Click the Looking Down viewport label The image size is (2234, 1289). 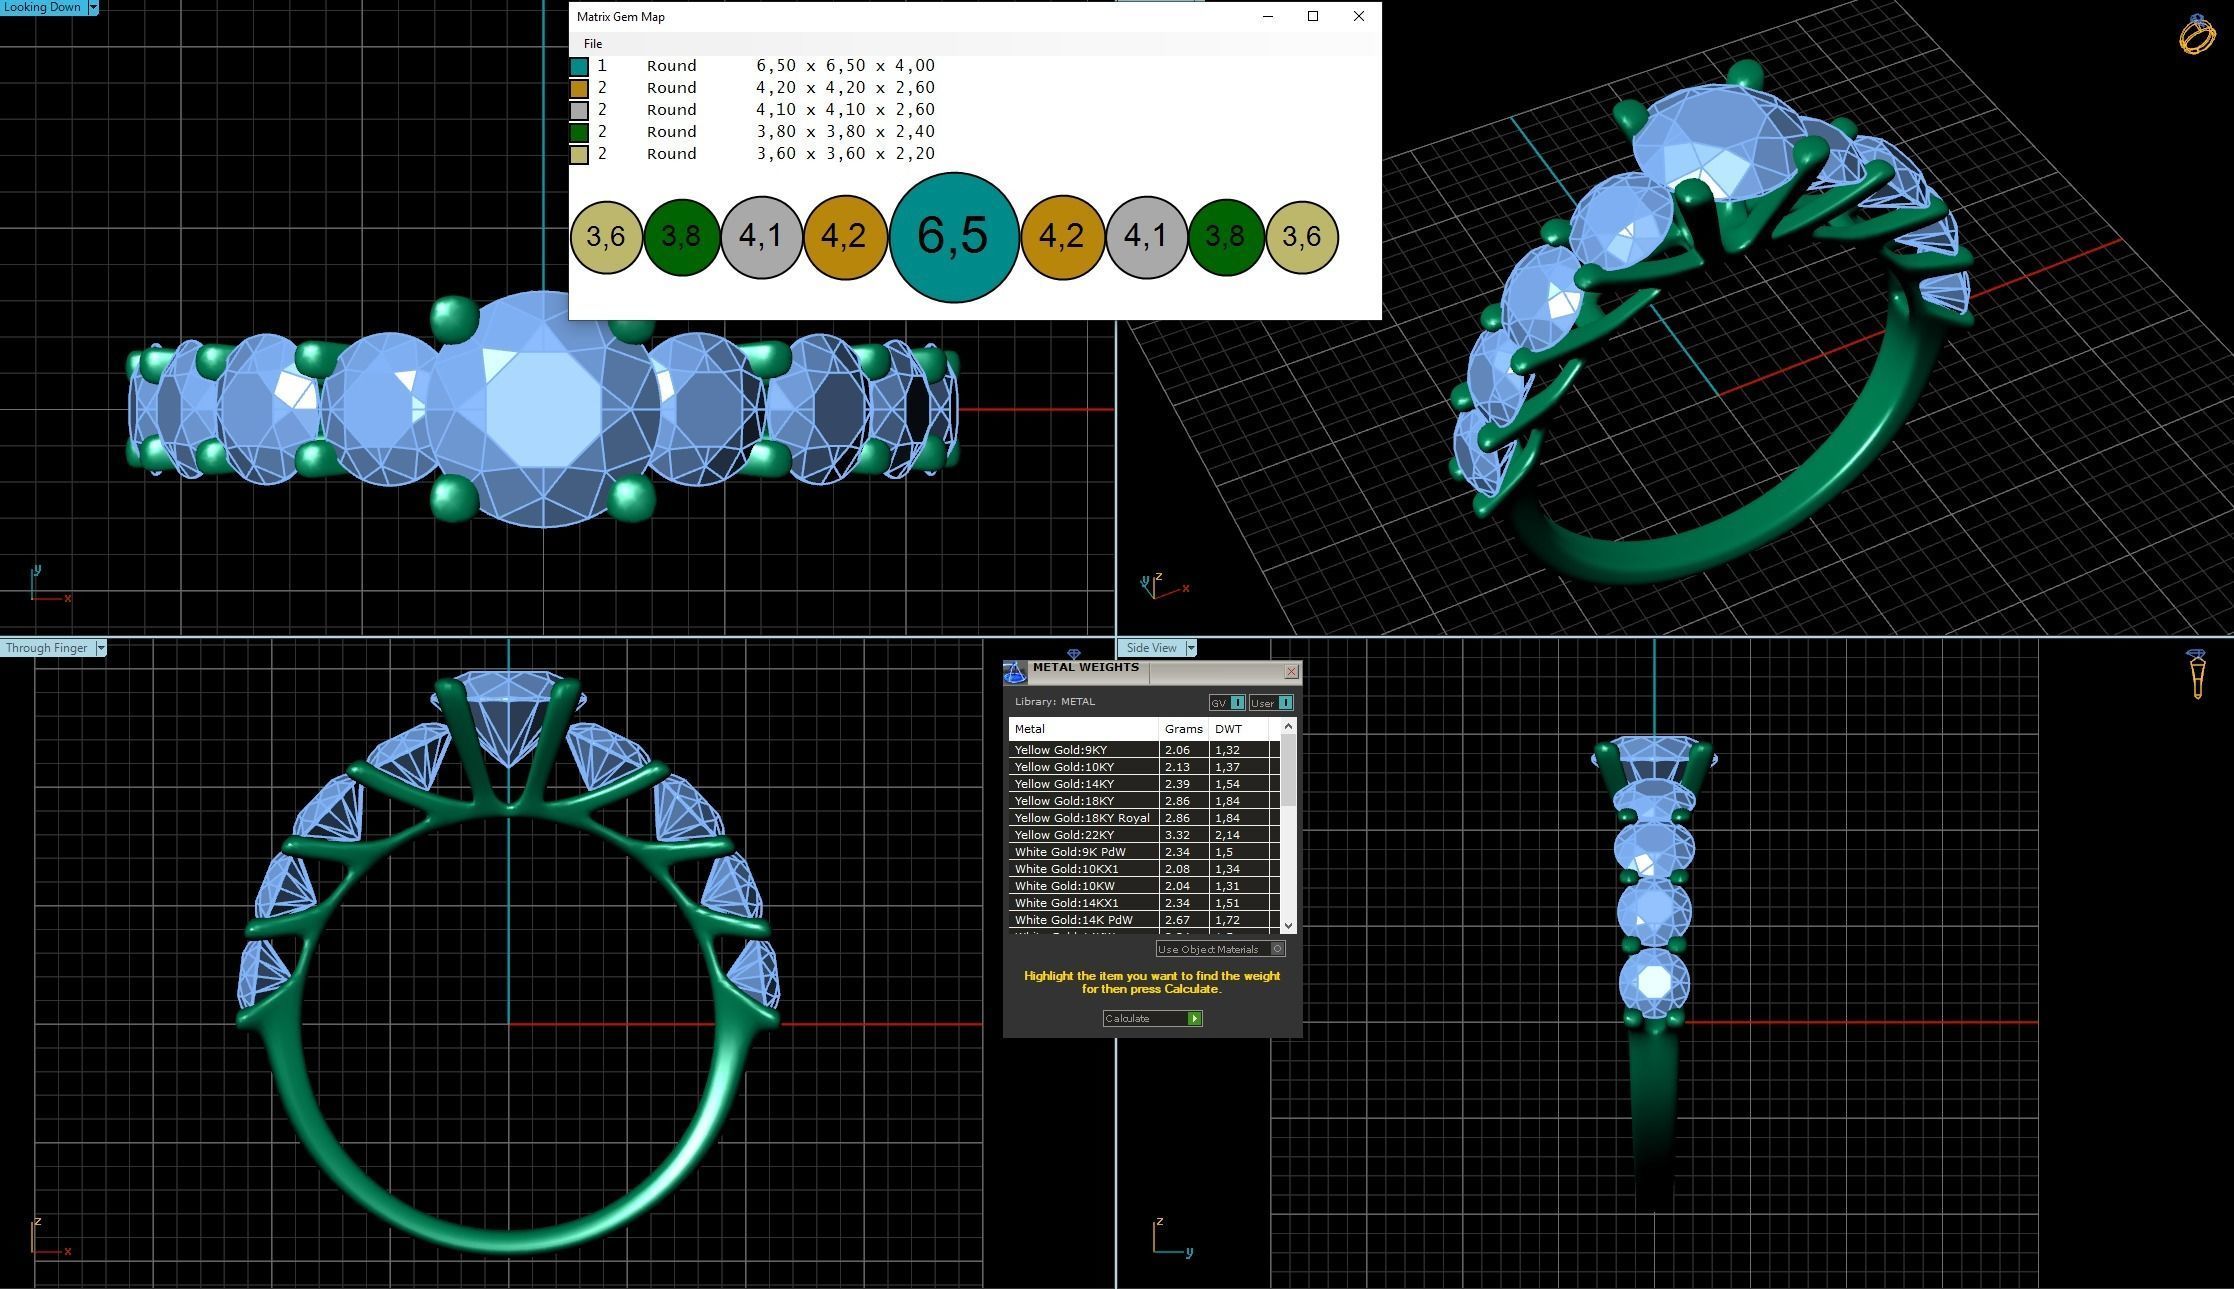tap(42, 7)
